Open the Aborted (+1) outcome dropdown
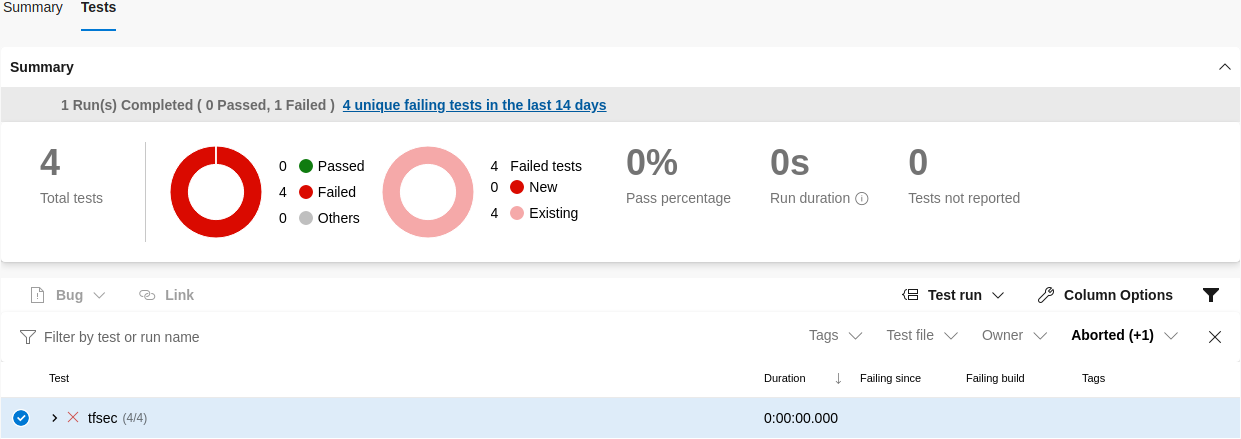The image size is (1241, 439). (1124, 336)
